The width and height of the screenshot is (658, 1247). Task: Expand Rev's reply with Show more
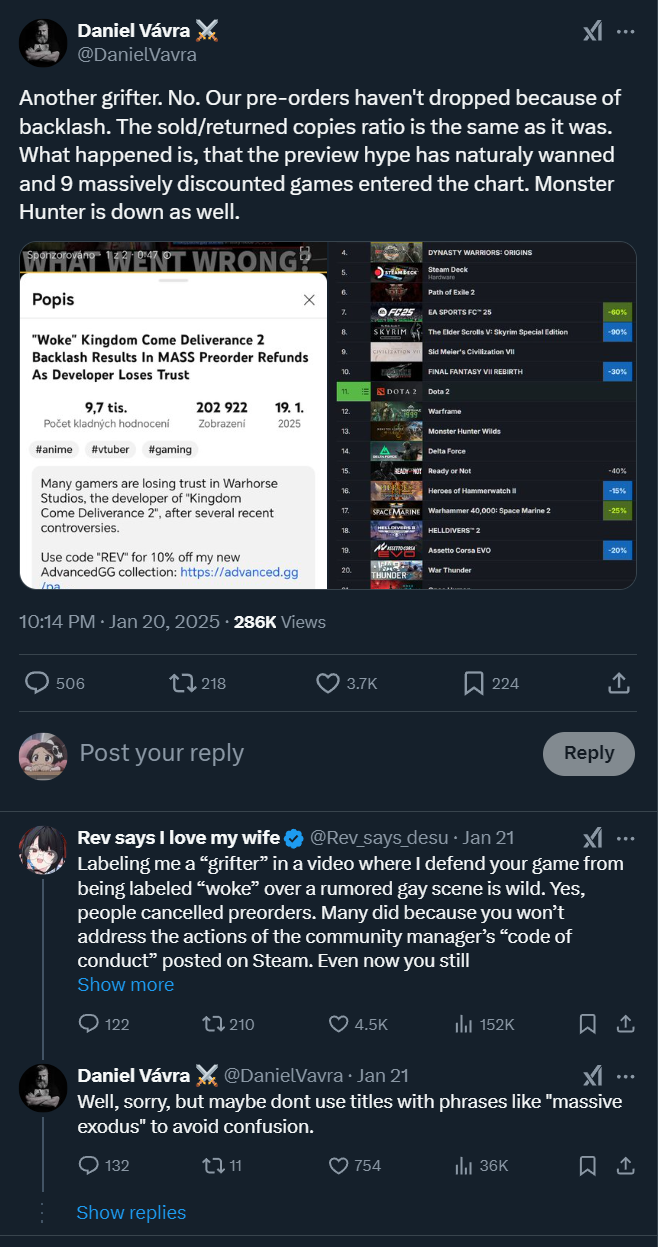click(x=126, y=985)
